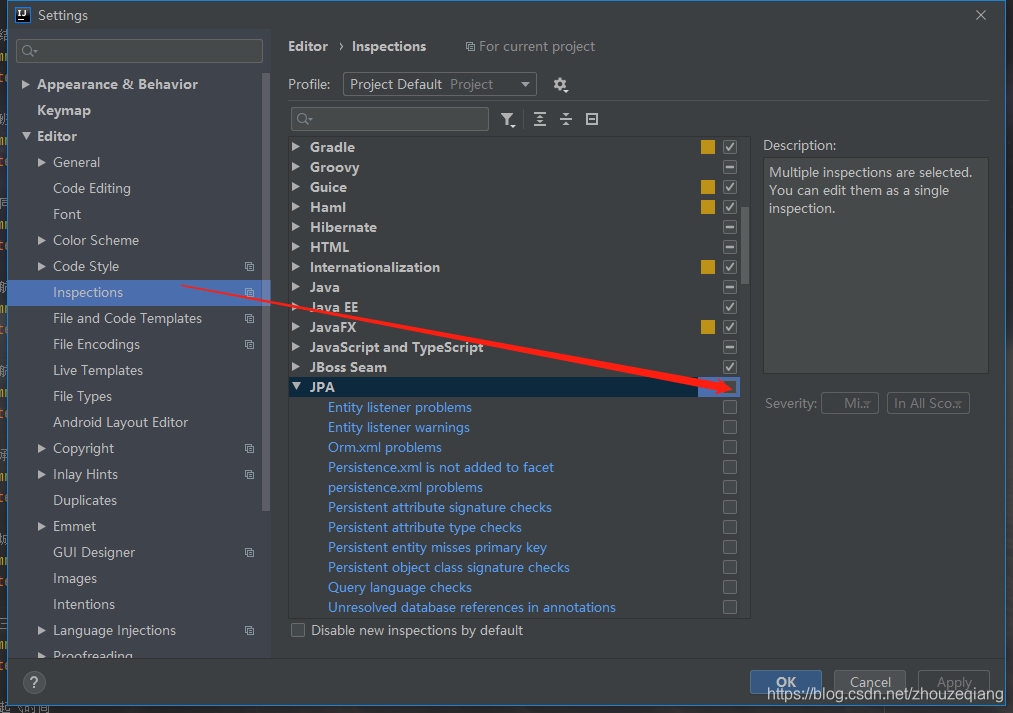Enable the Query language checks checkbox
Image resolution: width=1013 pixels, height=713 pixels.
730,588
